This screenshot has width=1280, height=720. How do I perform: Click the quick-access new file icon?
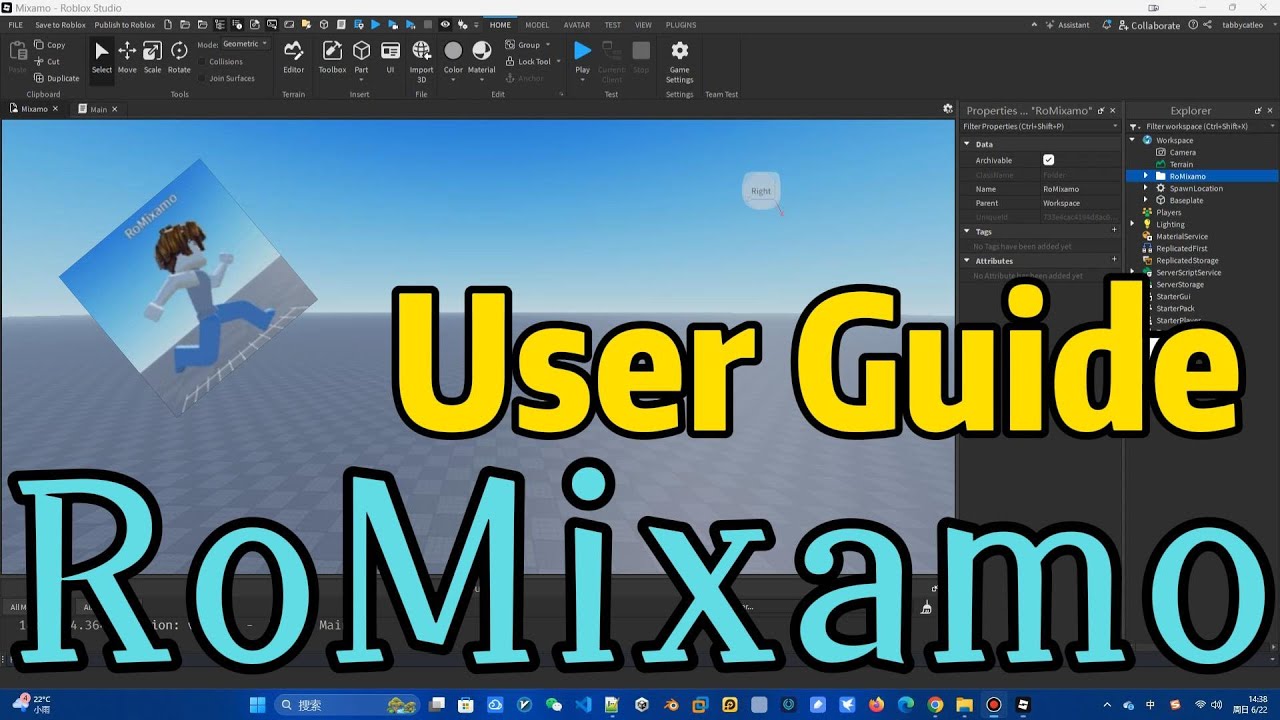click(167, 24)
